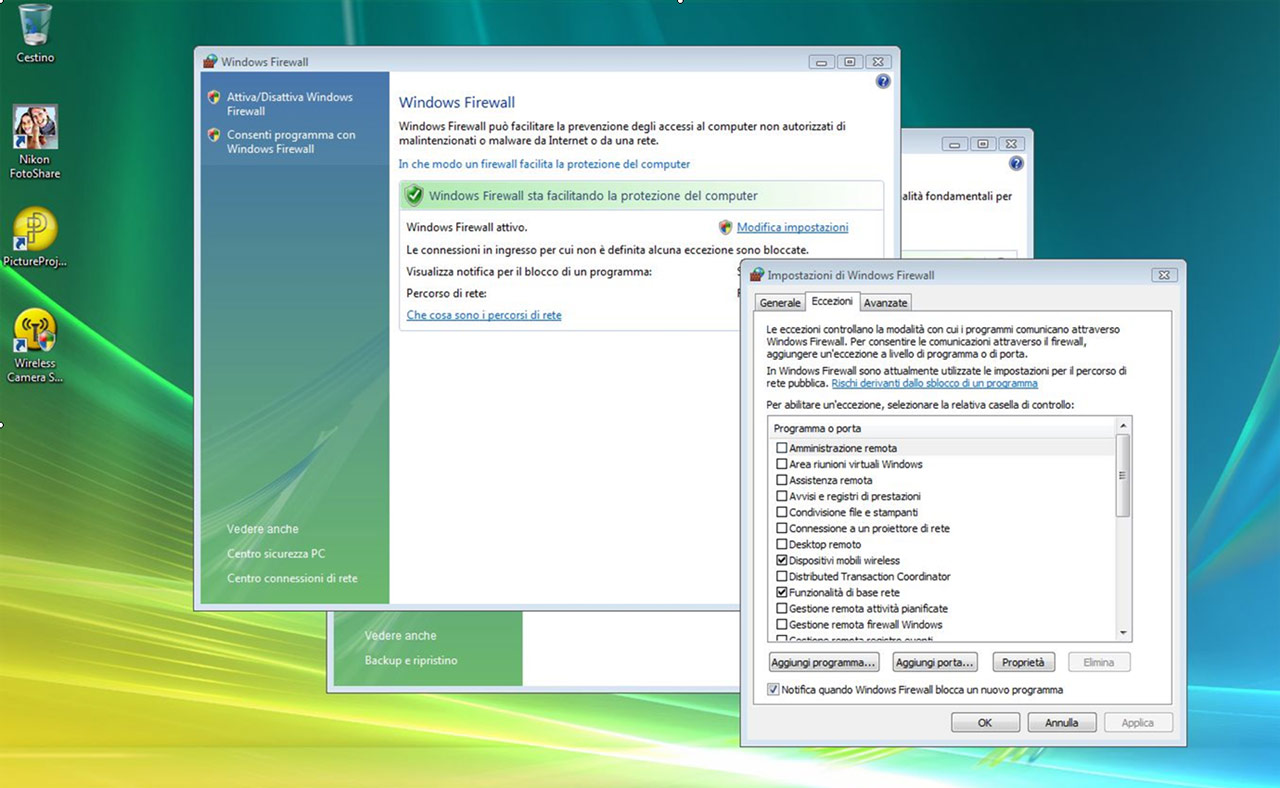The height and width of the screenshot is (788, 1280).
Task: Uncheck Funzionalità di base rete
Action: pyautogui.click(x=782, y=592)
